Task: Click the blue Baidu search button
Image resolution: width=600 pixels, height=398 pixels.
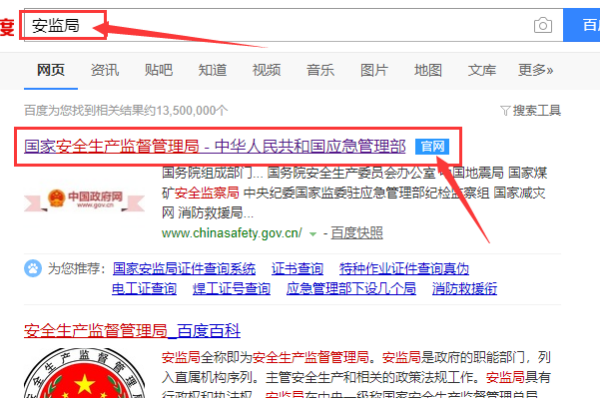Action: click(582, 25)
